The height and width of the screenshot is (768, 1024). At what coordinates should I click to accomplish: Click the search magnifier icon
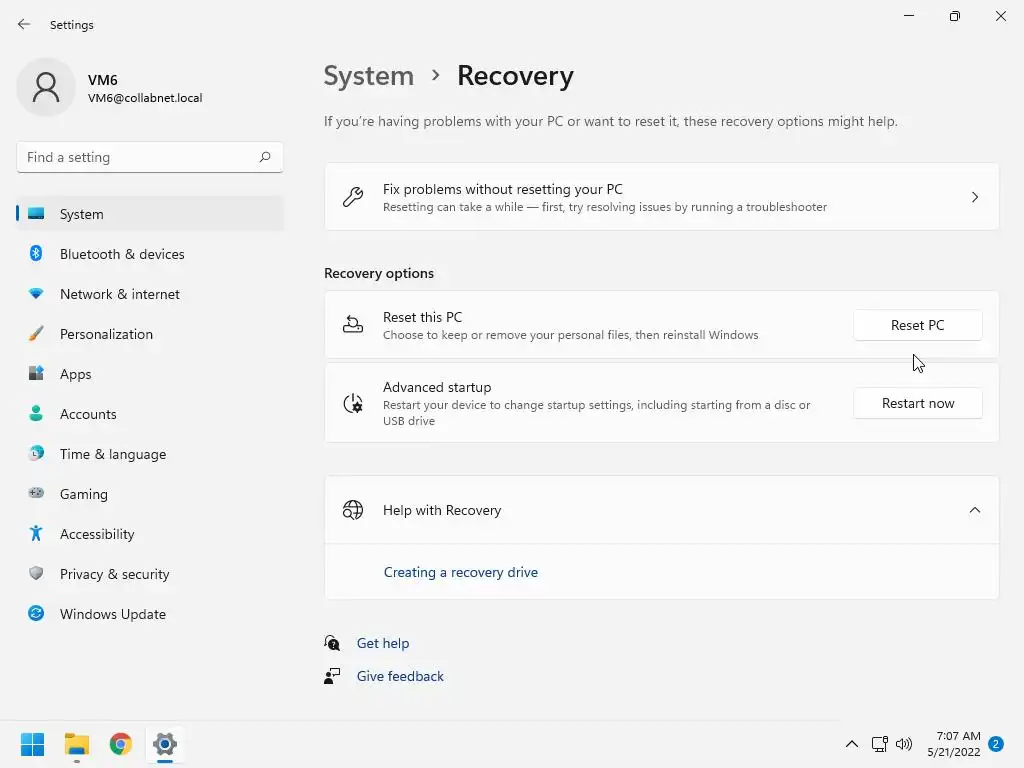click(265, 157)
